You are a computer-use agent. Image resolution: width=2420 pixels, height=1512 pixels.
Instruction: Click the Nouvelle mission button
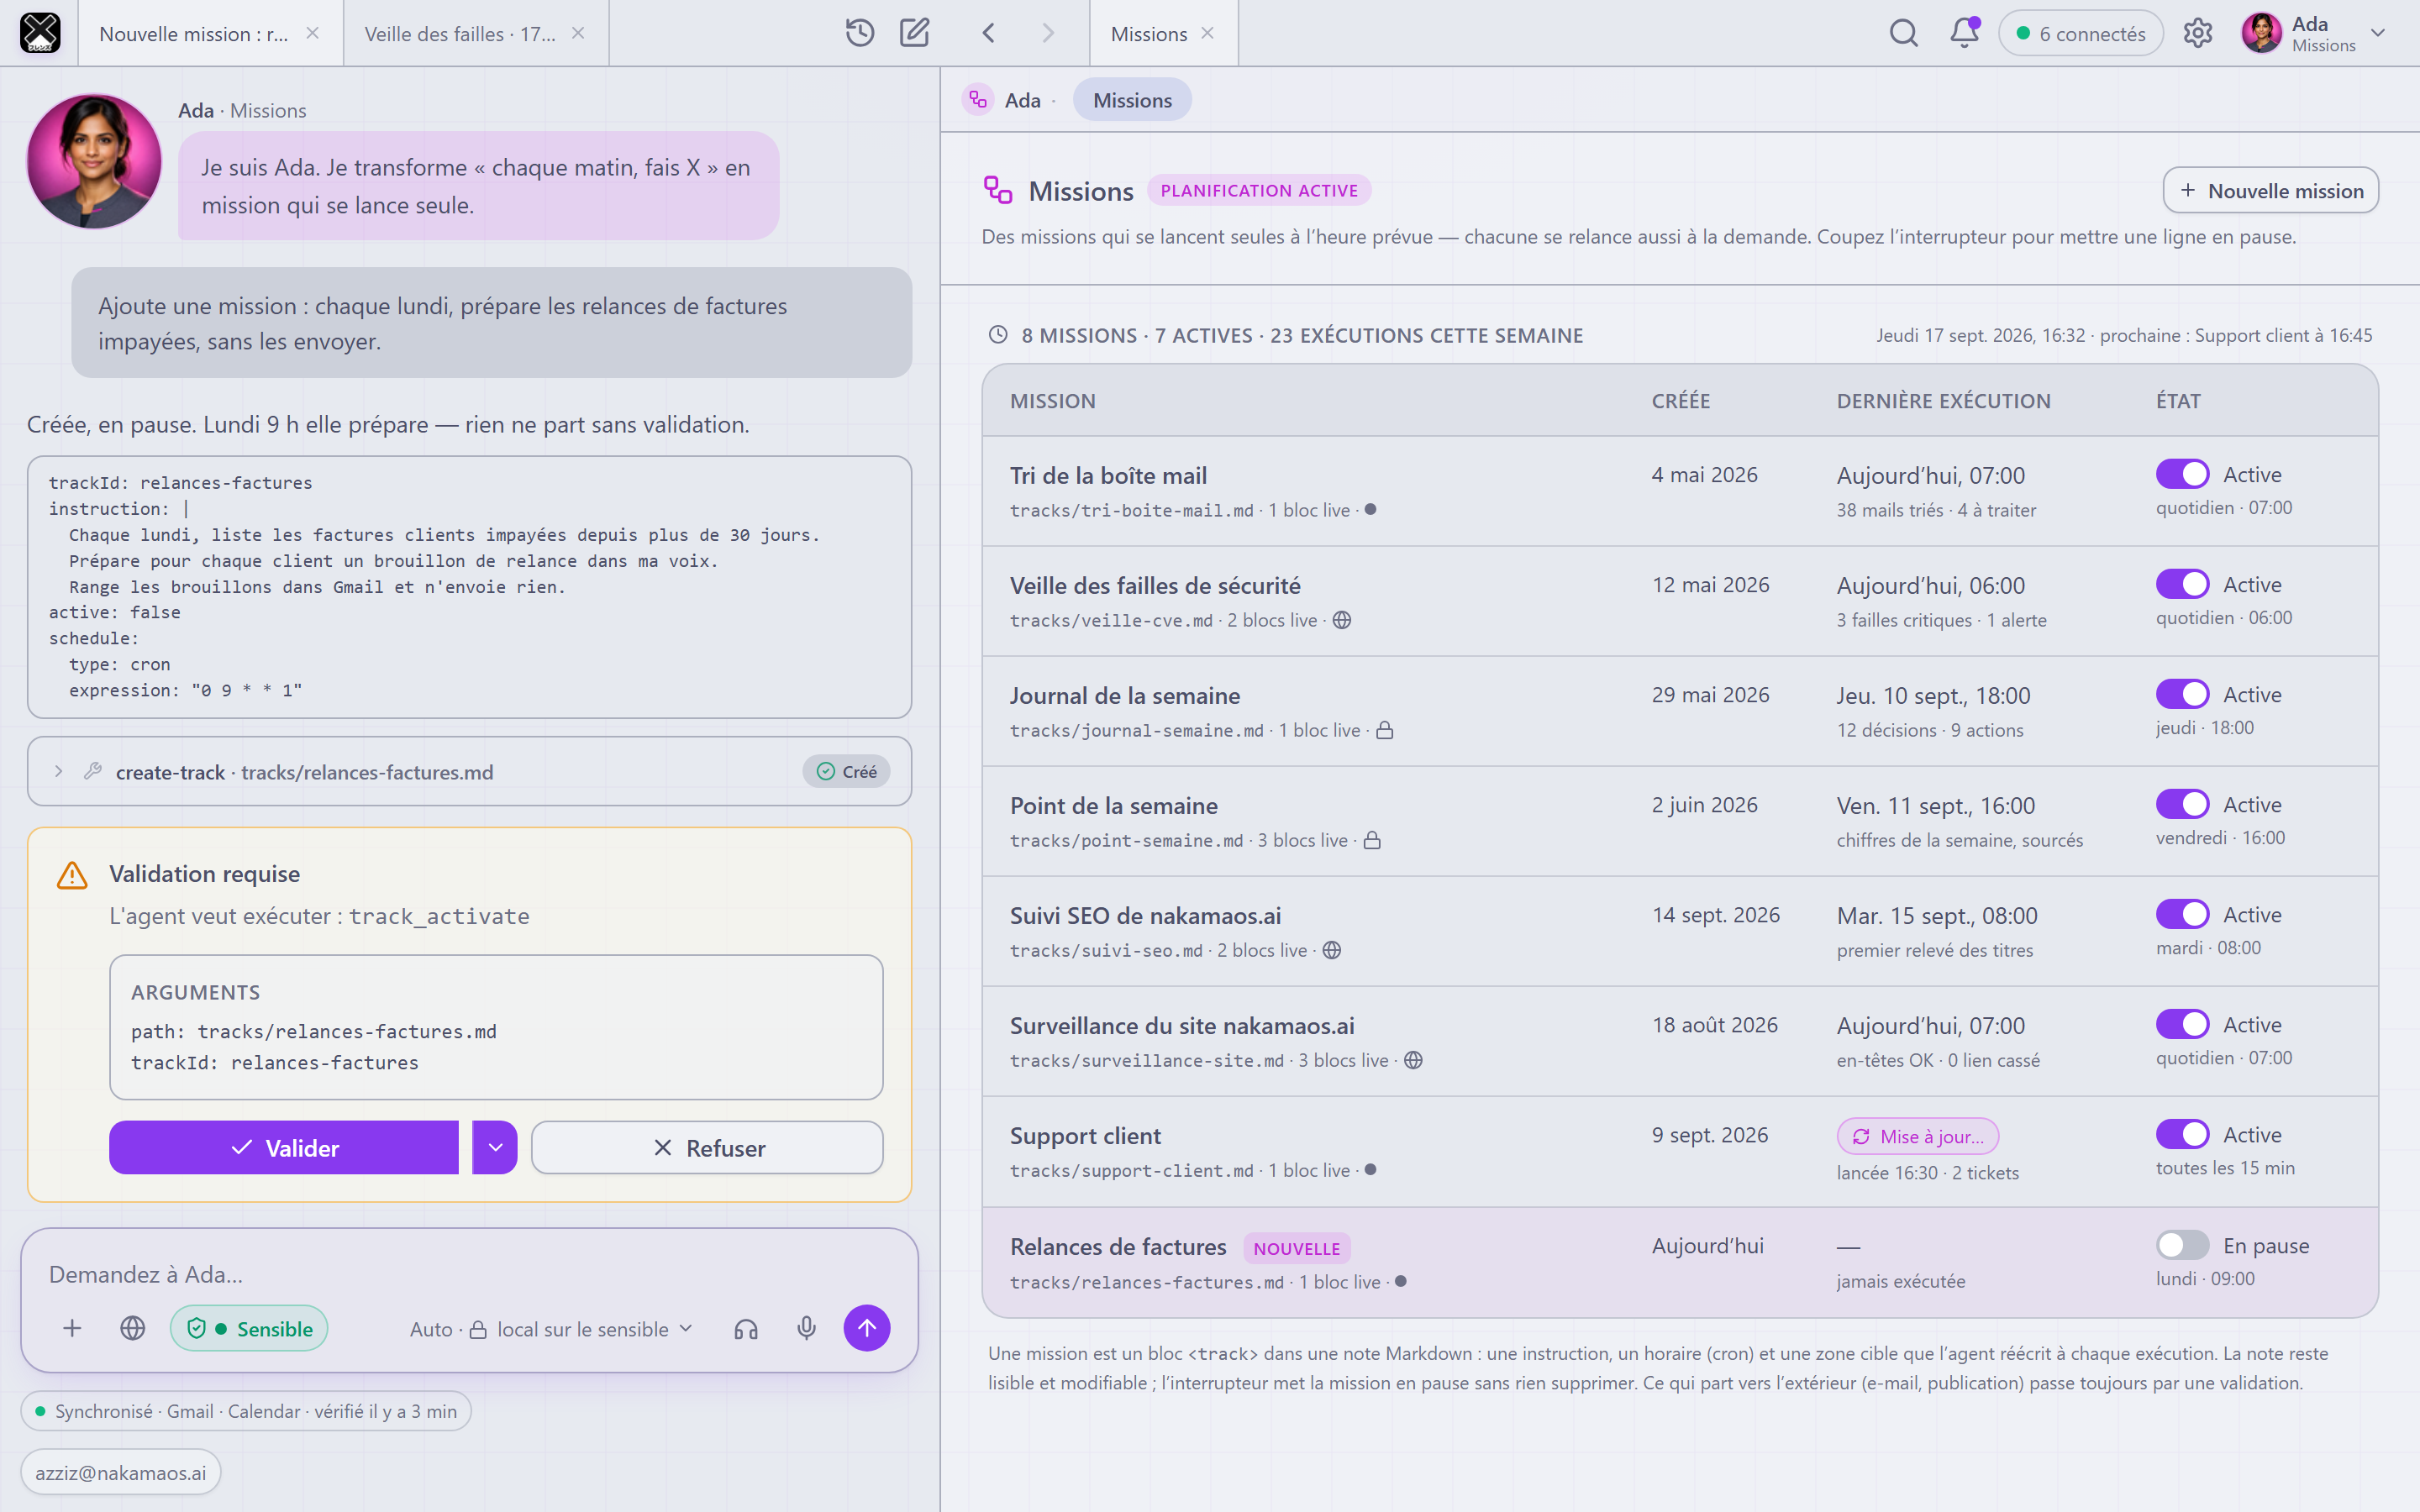[x=2270, y=190]
